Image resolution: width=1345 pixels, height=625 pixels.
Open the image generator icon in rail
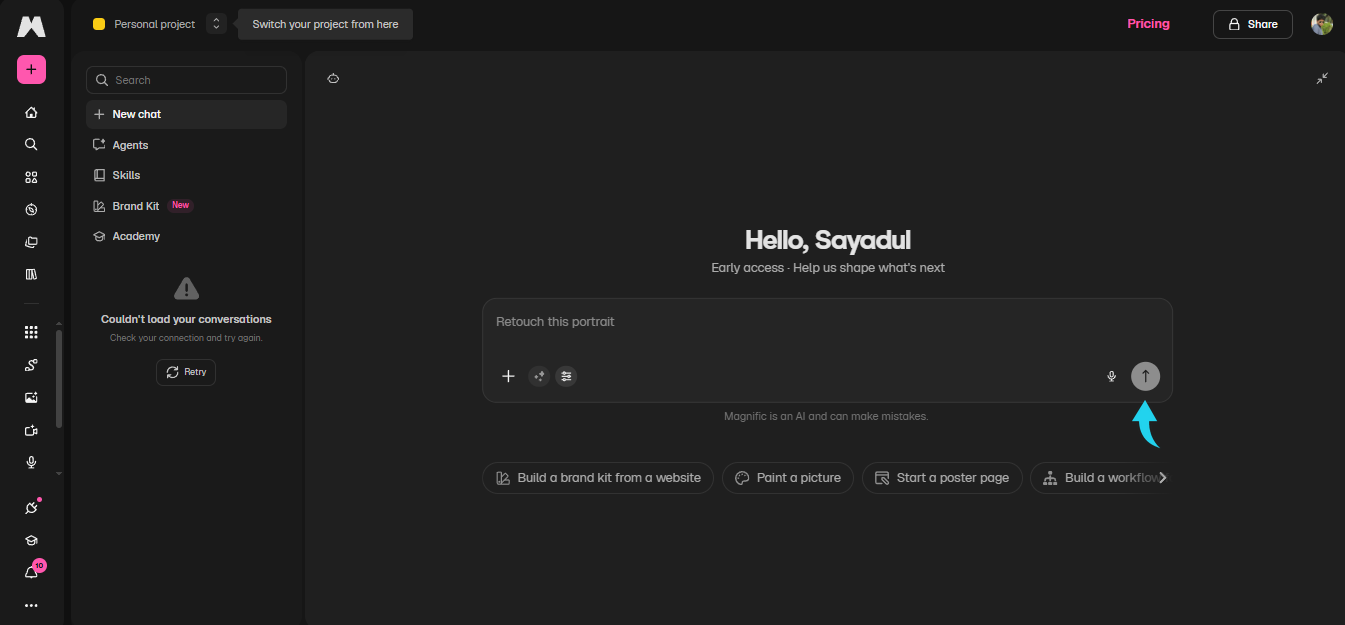click(31, 397)
